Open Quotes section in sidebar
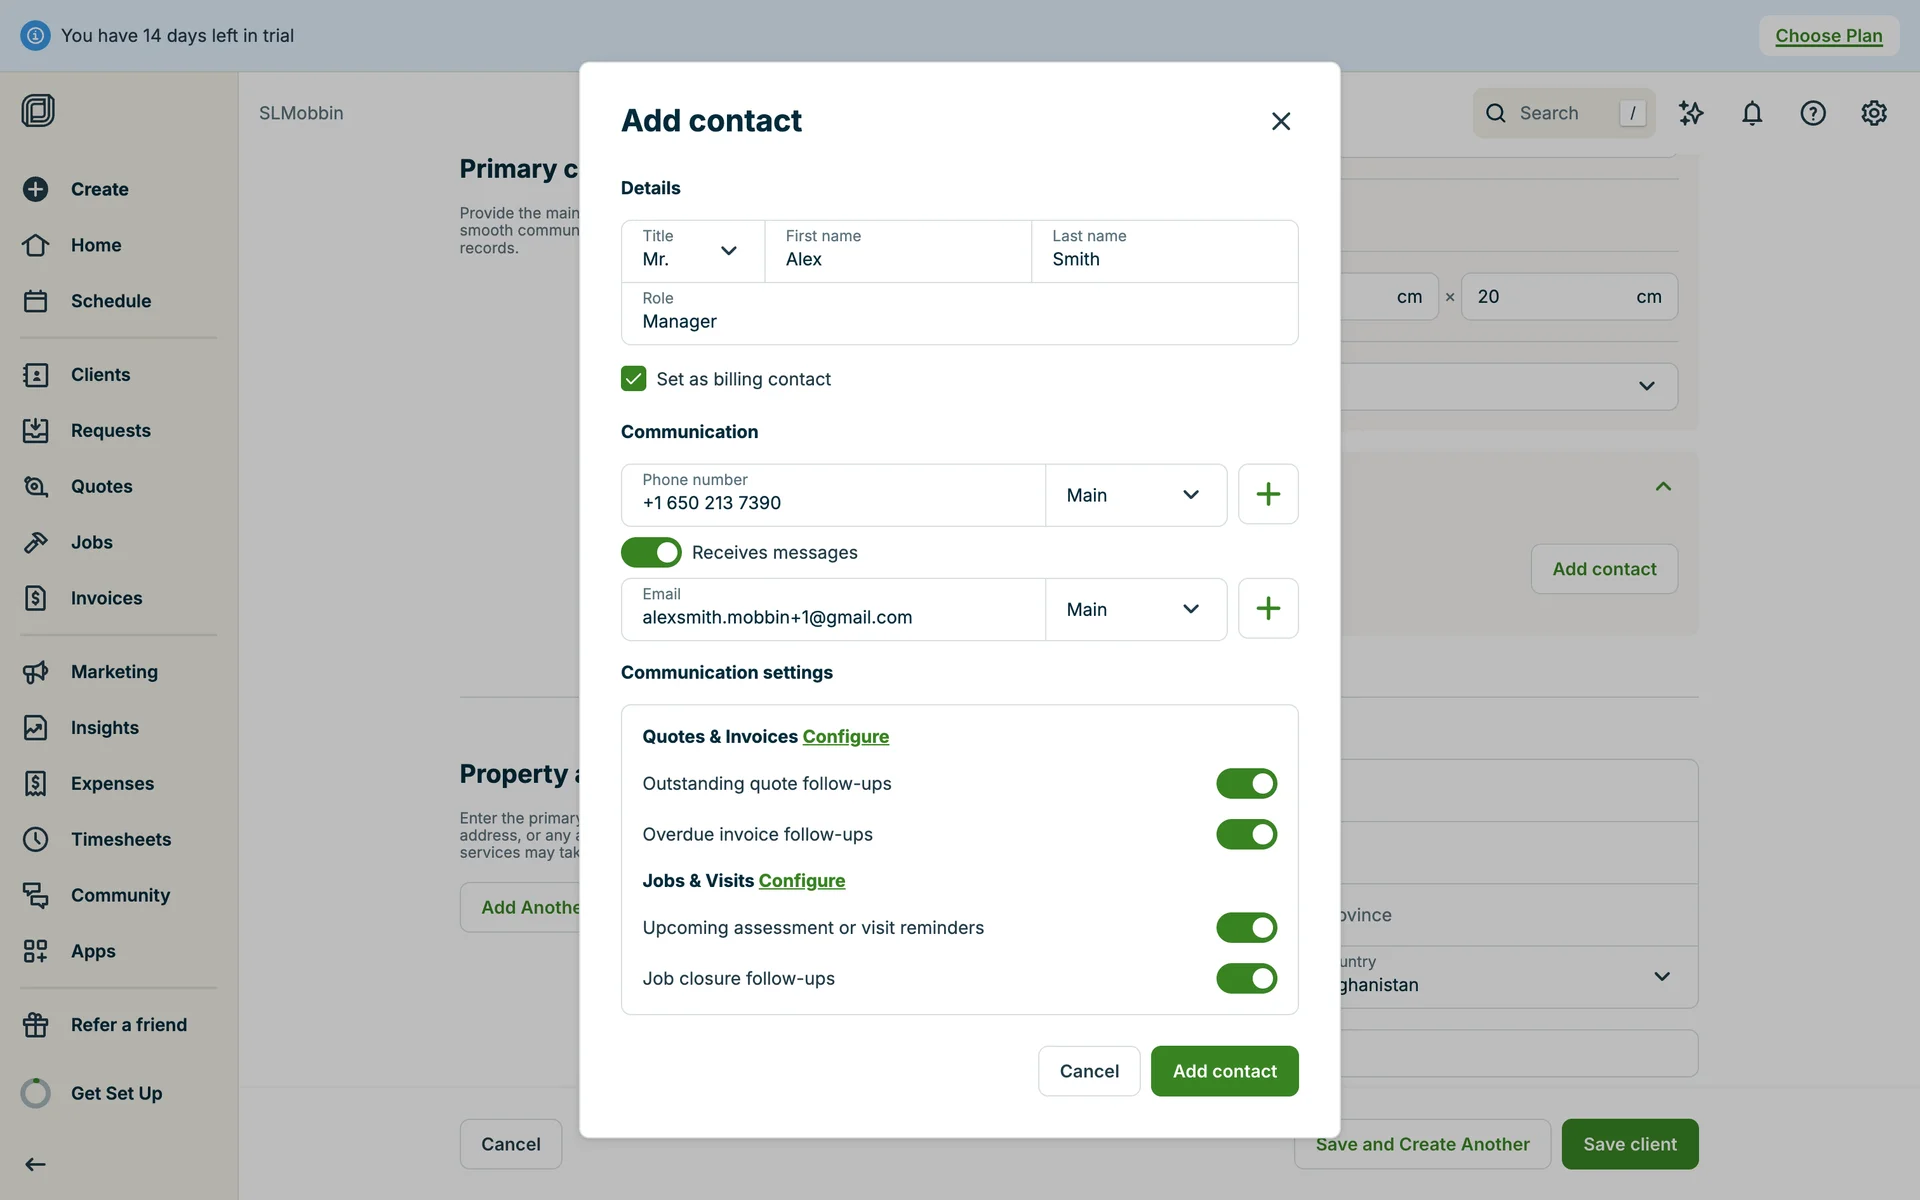 pos(101,486)
